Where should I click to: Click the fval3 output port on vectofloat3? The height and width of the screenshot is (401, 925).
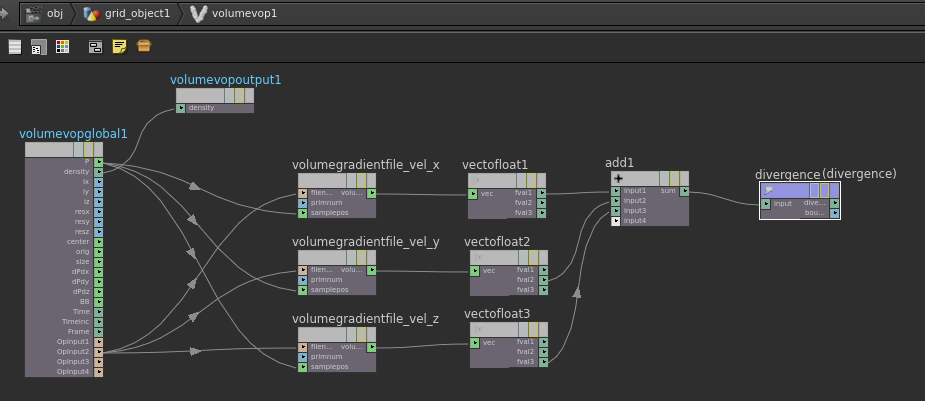[543, 362]
